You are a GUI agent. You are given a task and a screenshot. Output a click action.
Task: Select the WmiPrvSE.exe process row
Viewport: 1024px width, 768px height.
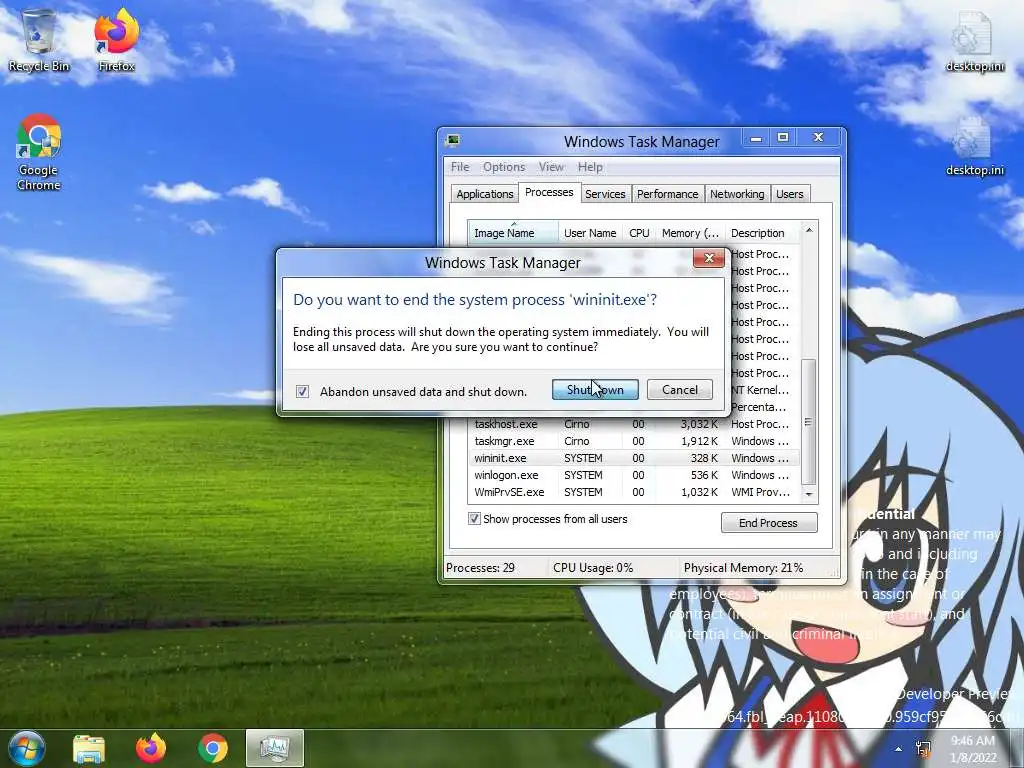[x=633, y=492]
